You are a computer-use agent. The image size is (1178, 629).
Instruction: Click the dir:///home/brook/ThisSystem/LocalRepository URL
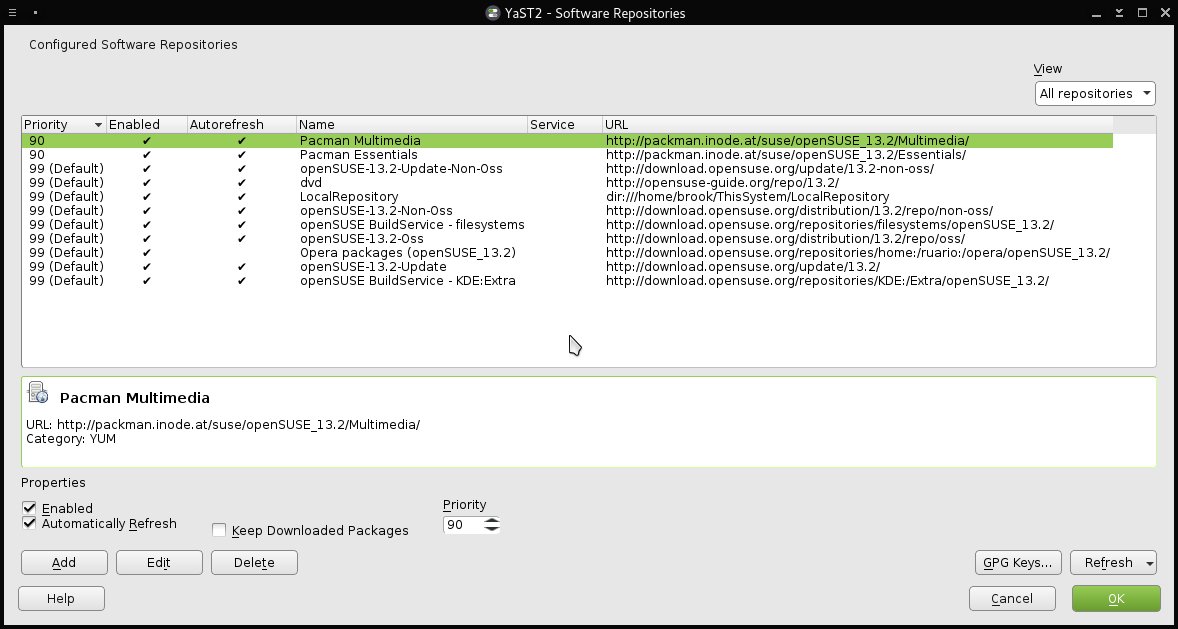(748, 197)
